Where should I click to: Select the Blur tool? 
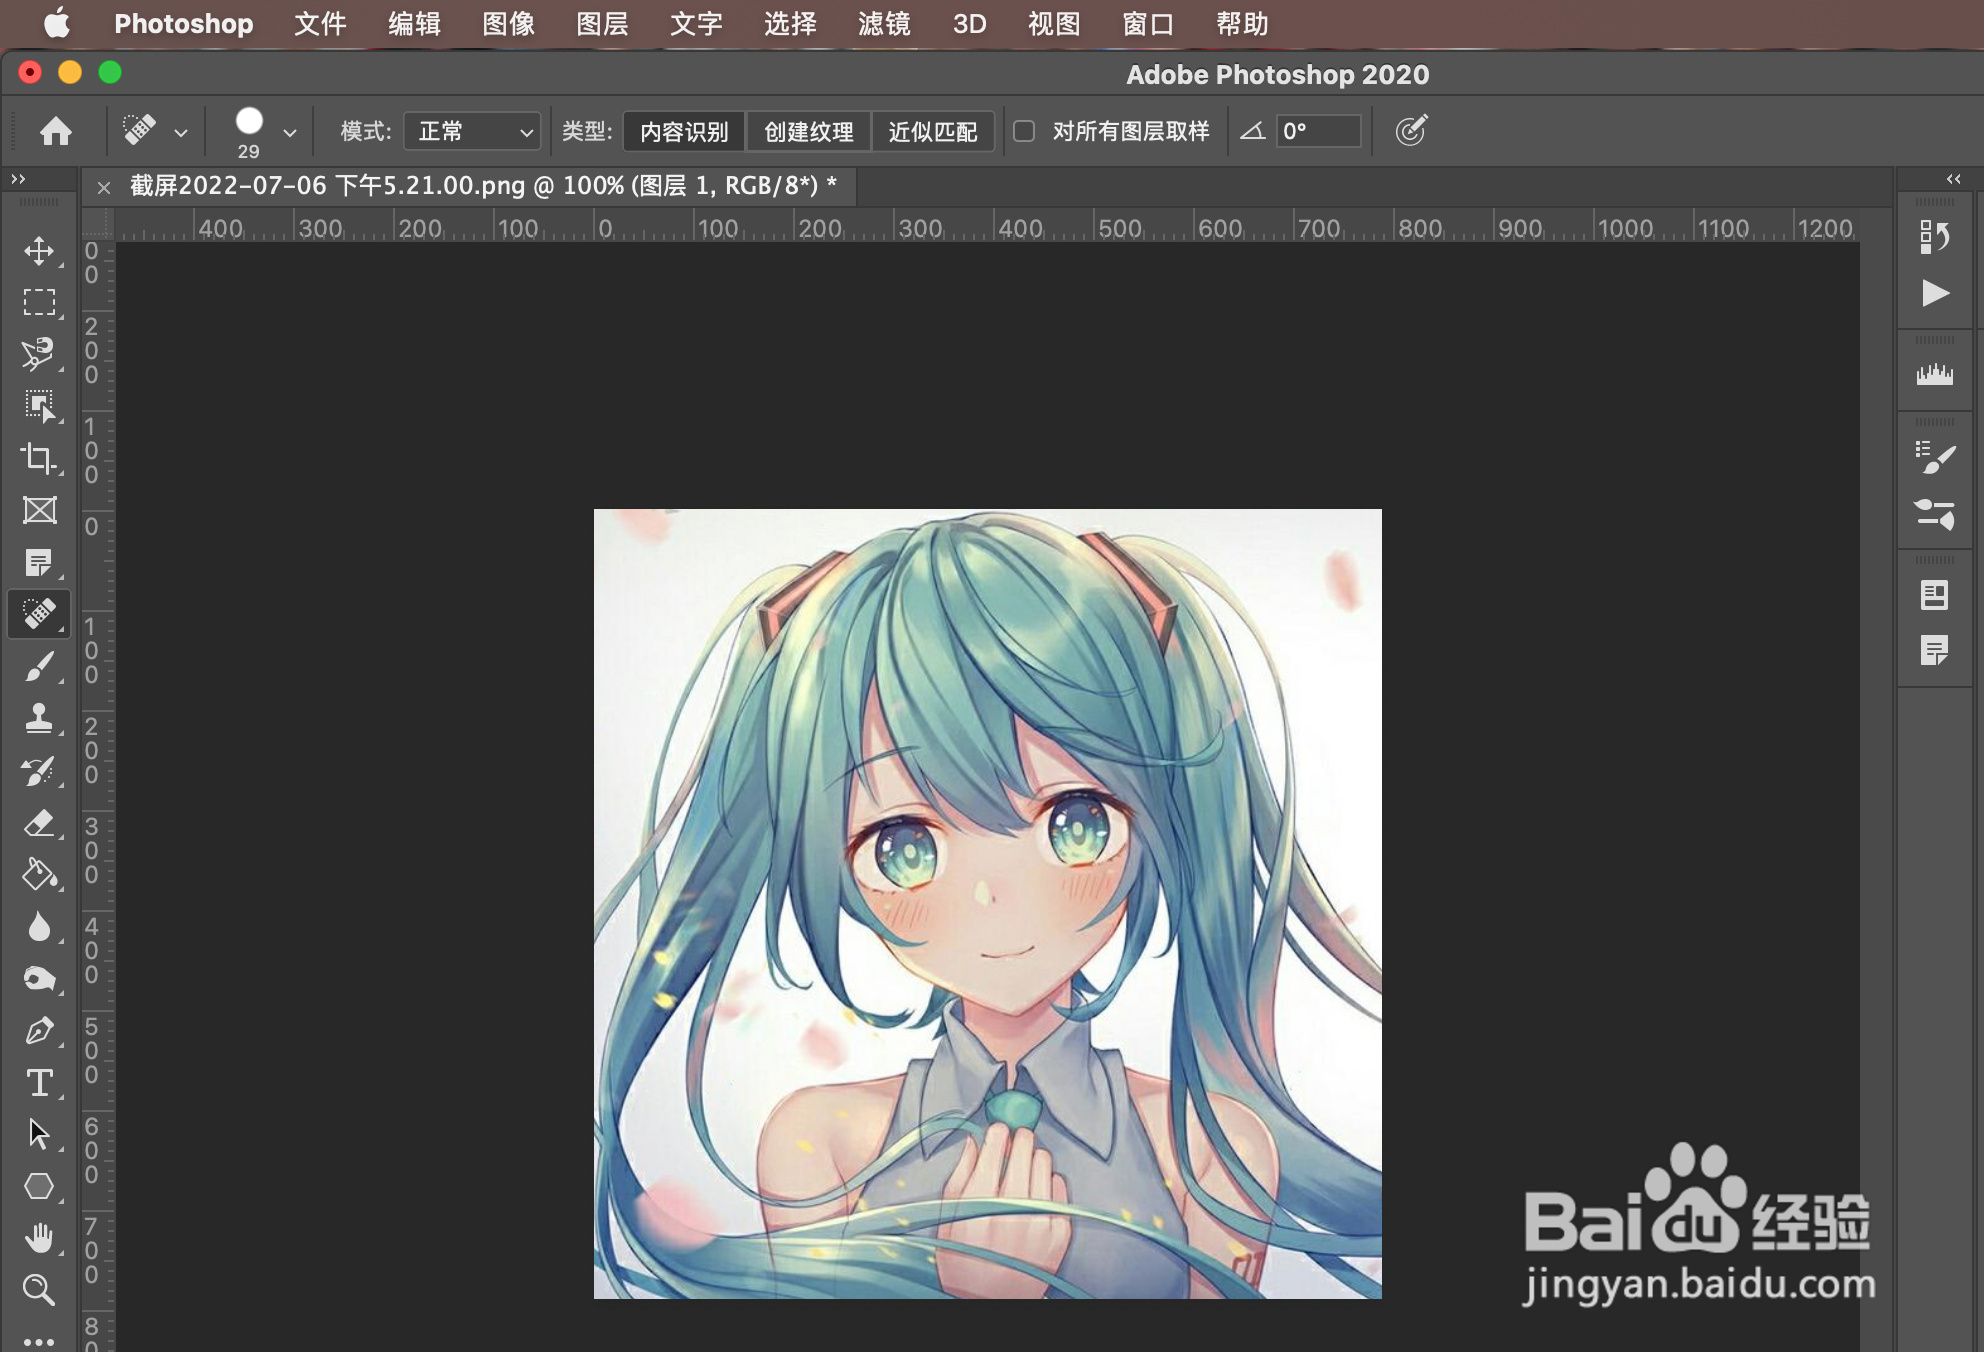(x=39, y=926)
